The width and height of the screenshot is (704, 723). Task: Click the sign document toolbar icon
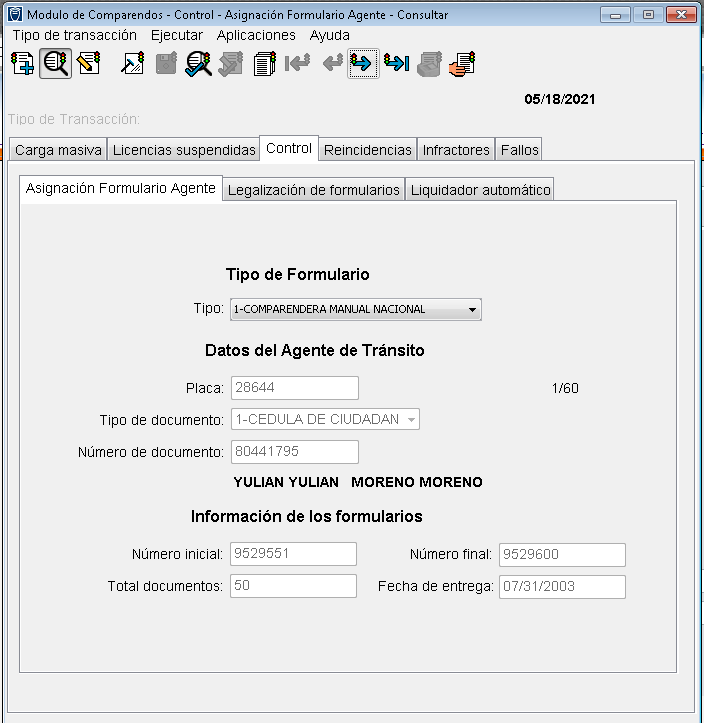point(132,64)
